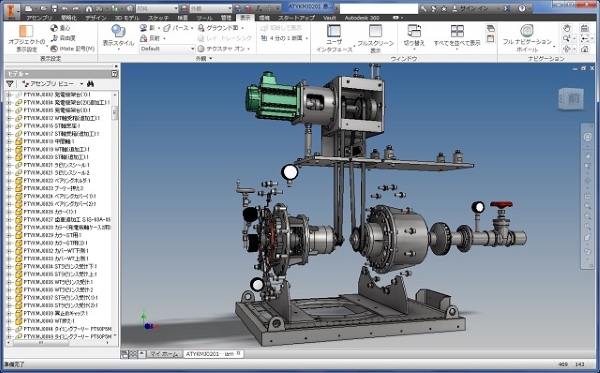Open 4分の1断面 section view dropdown
Viewport: 600px width, 373px height.
pyautogui.click(x=307, y=38)
